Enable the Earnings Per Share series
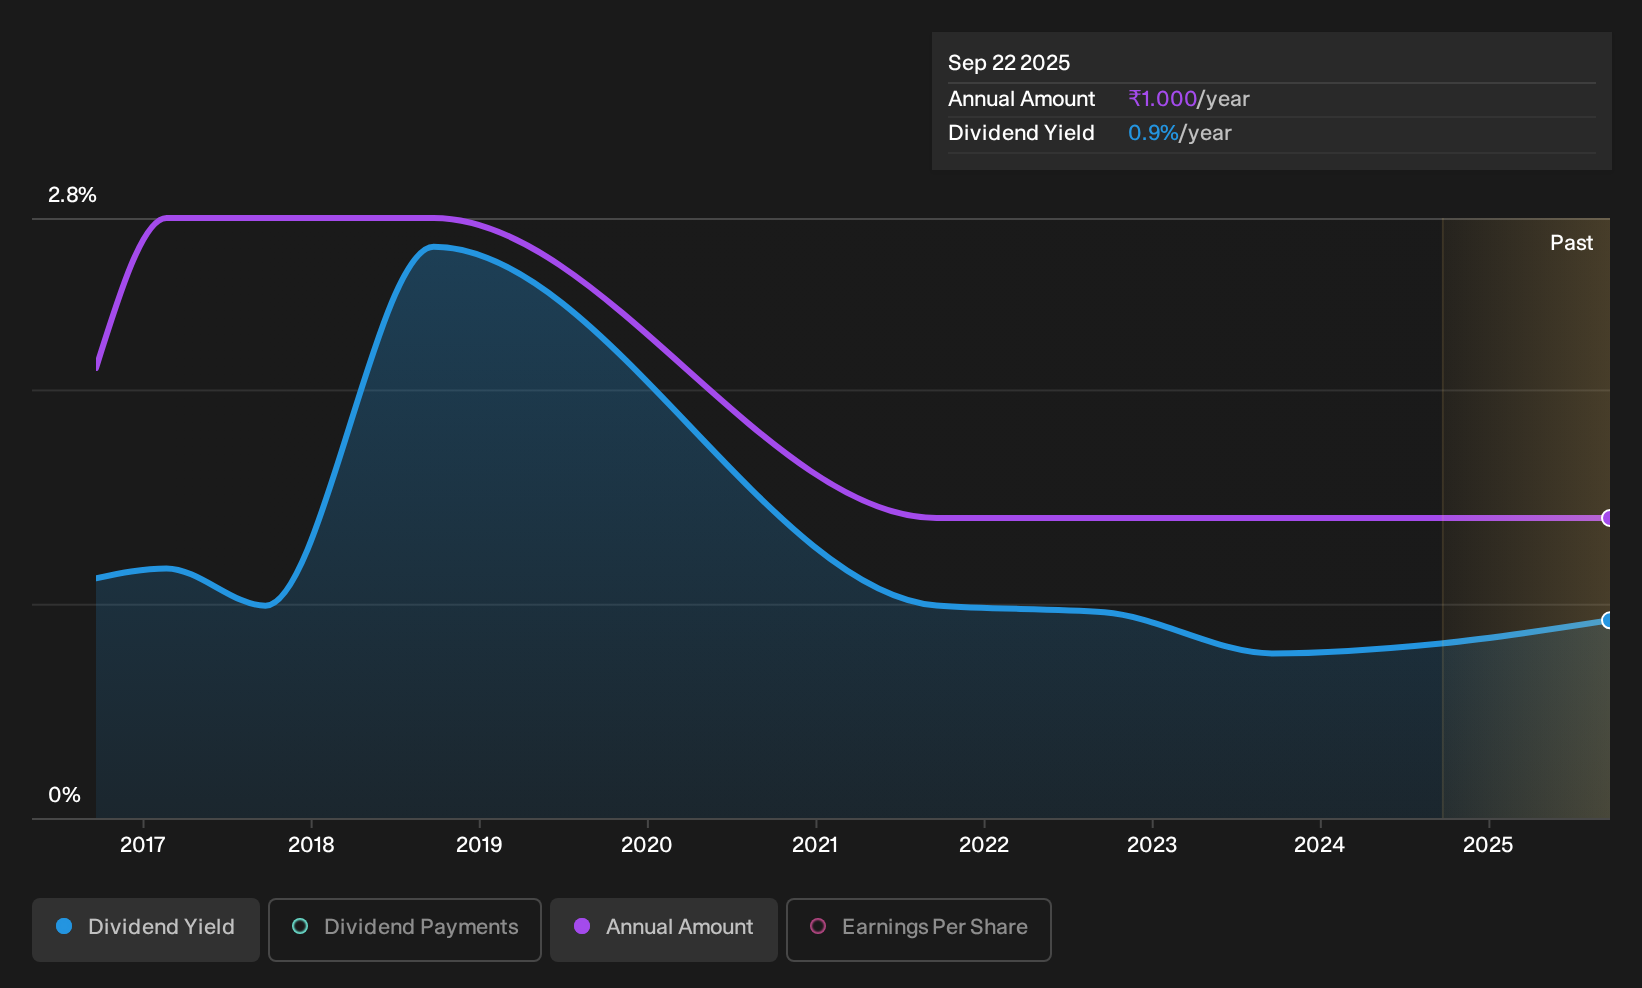The image size is (1642, 988). coord(919,929)
